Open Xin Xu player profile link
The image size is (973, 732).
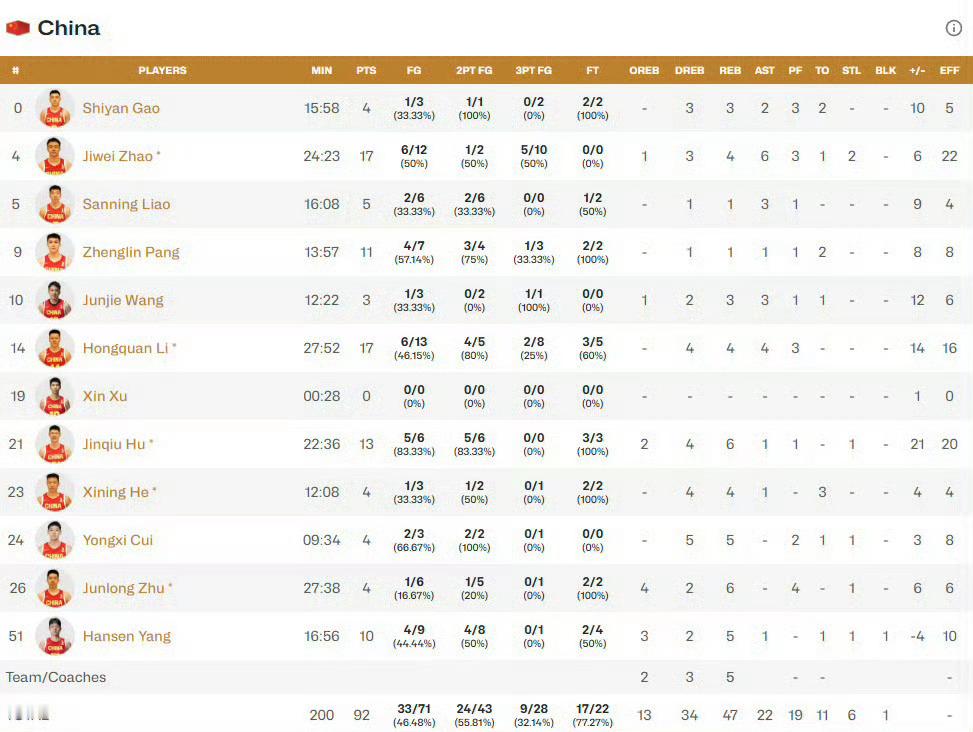coord(105,396)
